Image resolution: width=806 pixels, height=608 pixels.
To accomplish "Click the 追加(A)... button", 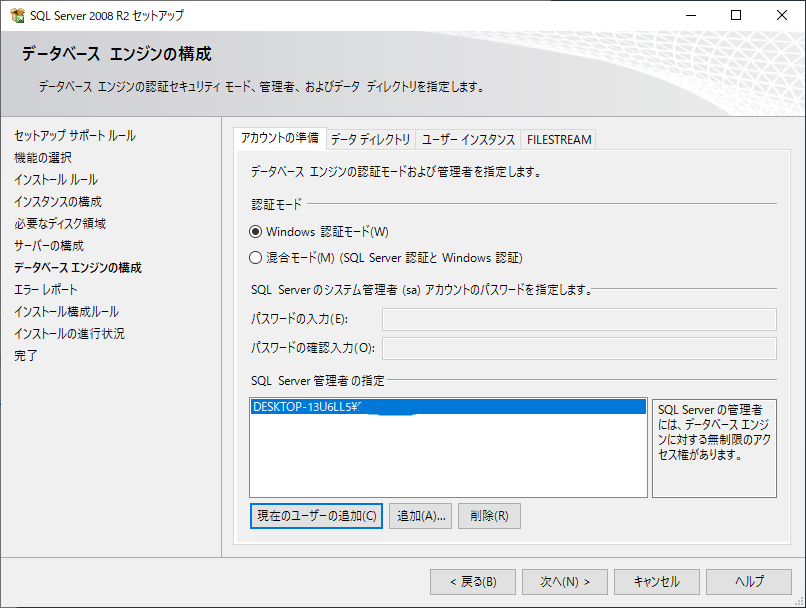I will pyautogui.click(x=421, y=516).
